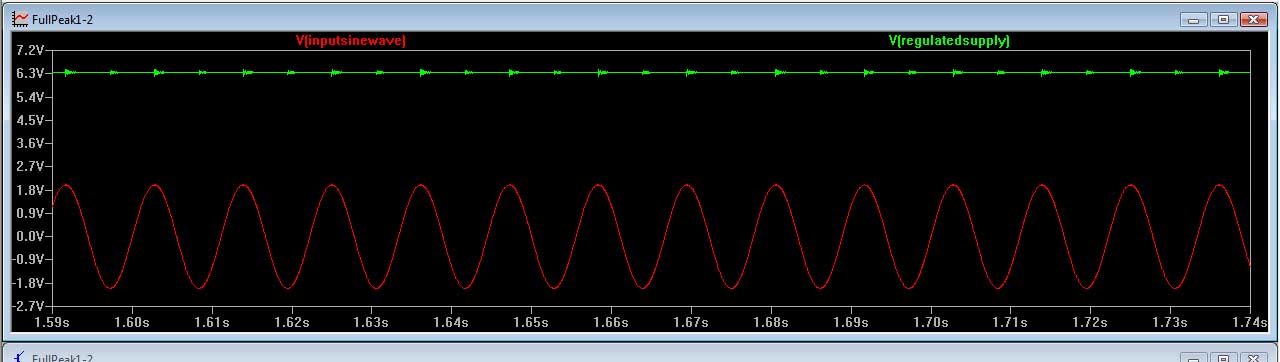Maximize the FullPeak1-2 plot window
This screenshot has height=362, width=1280.
tap(1222, 19)
